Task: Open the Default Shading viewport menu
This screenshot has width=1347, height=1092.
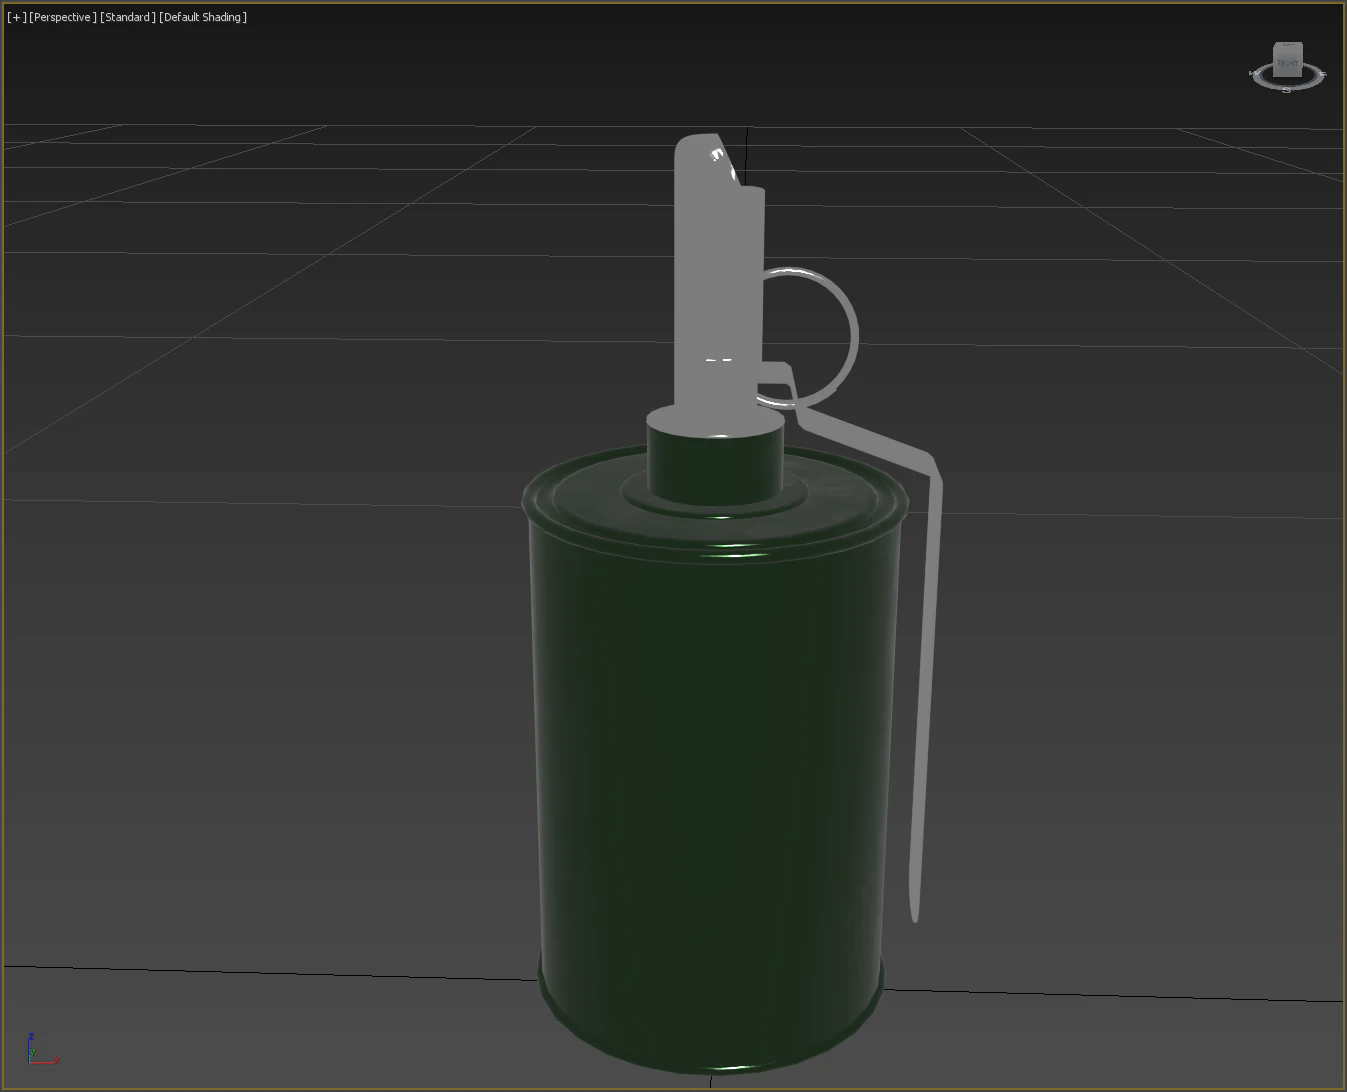Action: pyautogui.click(x=202, y=16)
